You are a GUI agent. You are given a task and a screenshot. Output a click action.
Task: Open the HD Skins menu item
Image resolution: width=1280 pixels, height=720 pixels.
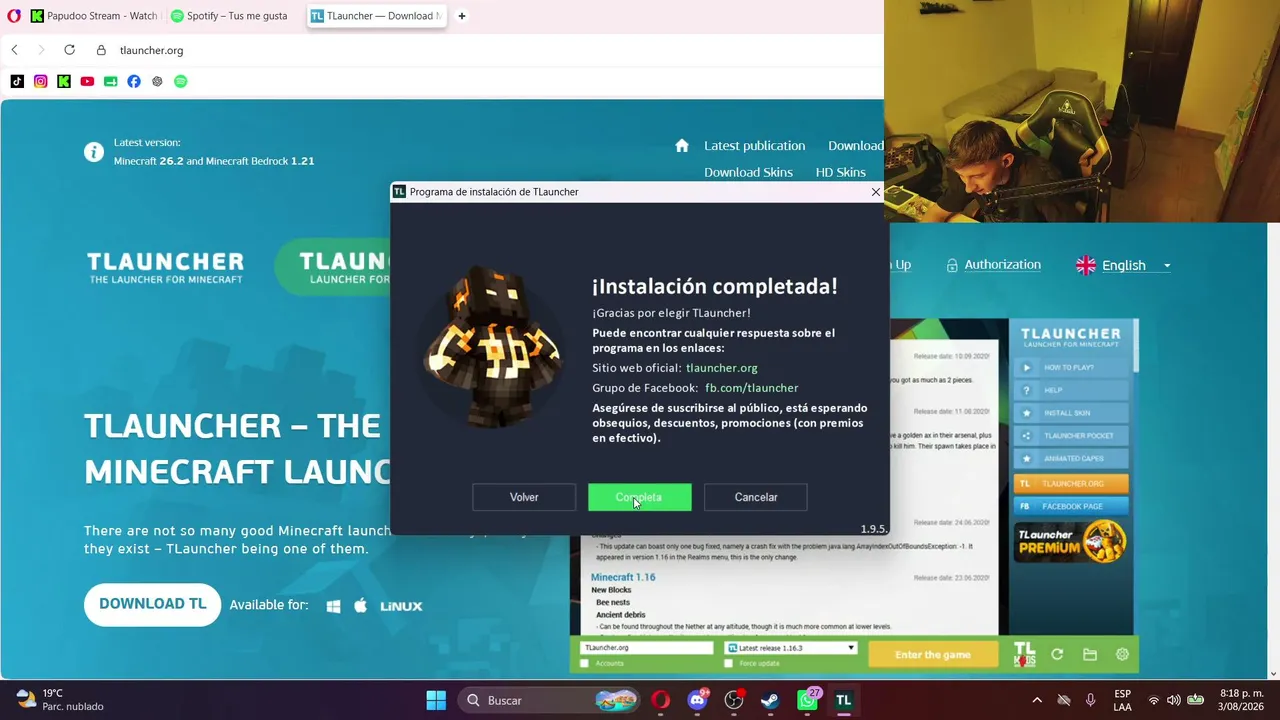(840, 172)
